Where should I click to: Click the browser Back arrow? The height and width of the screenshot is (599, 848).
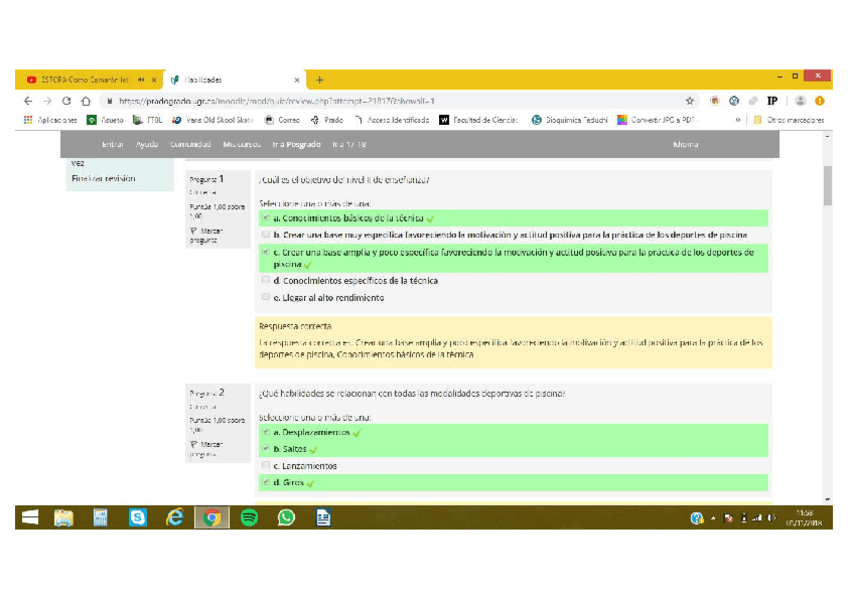pos(28,101)
